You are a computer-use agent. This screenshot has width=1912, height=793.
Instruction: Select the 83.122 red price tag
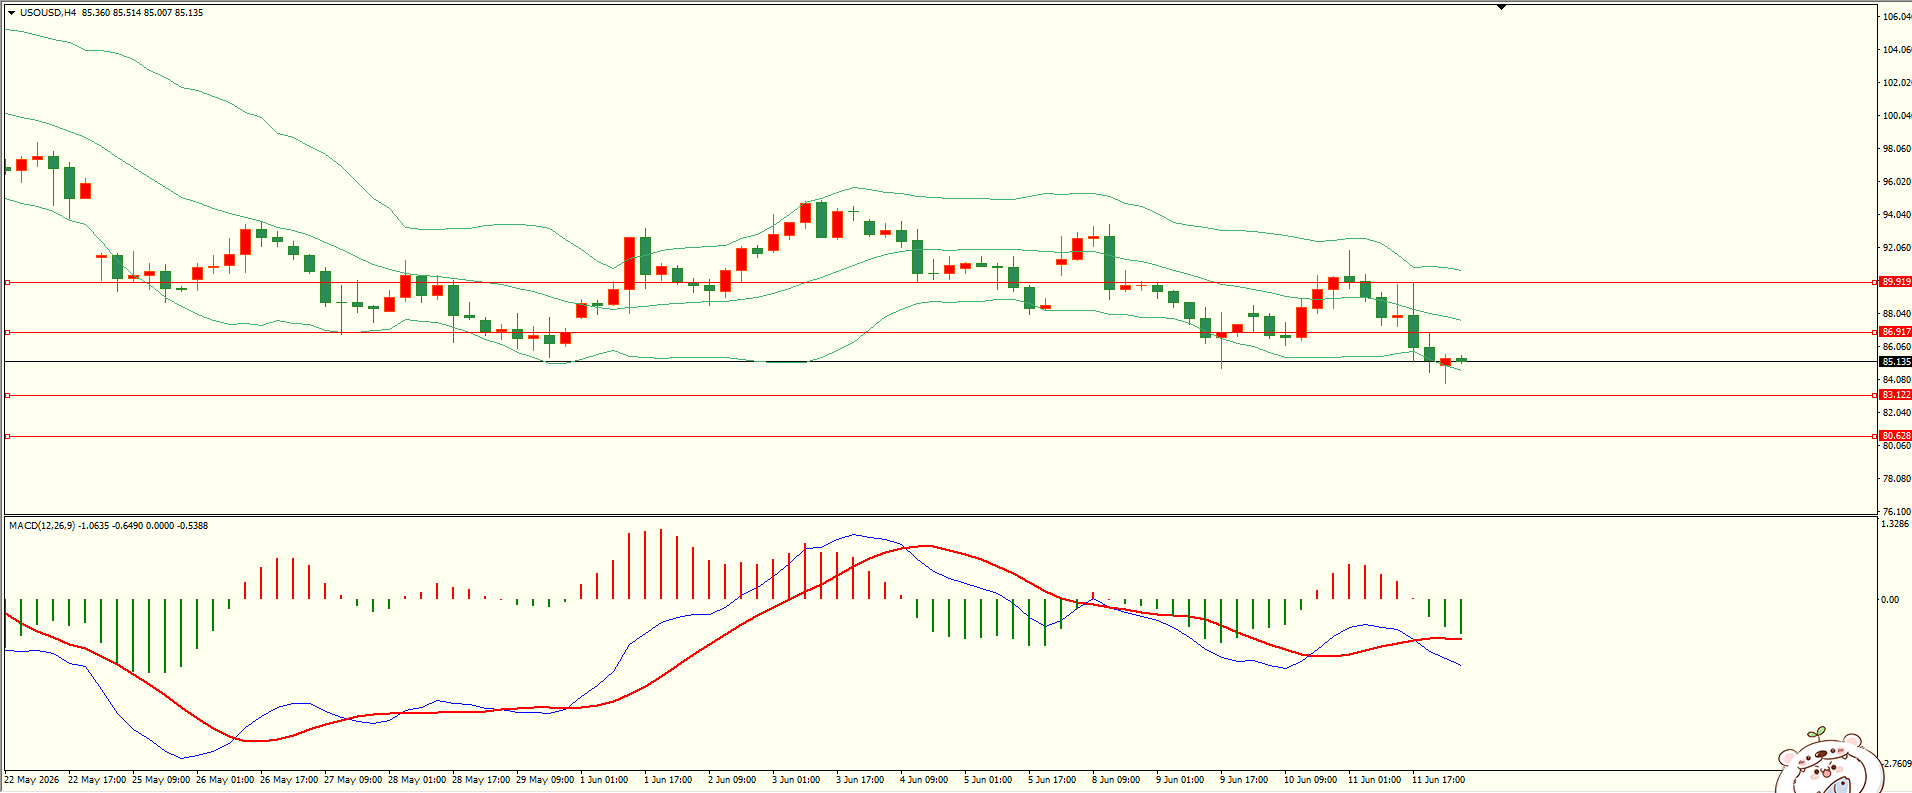click(x=1895, y=395)
